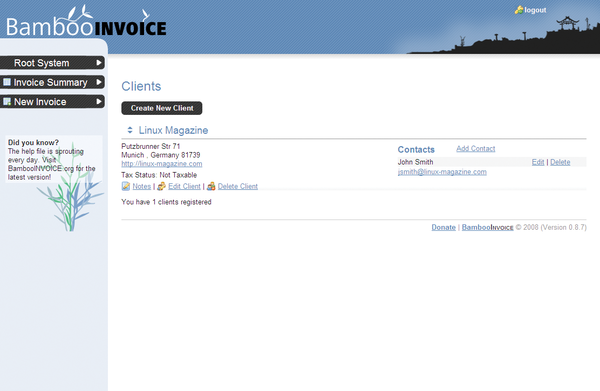Open the client Notes link
Image resolution: width=600 pixels, height=391 pixels.
click(142, 186)
